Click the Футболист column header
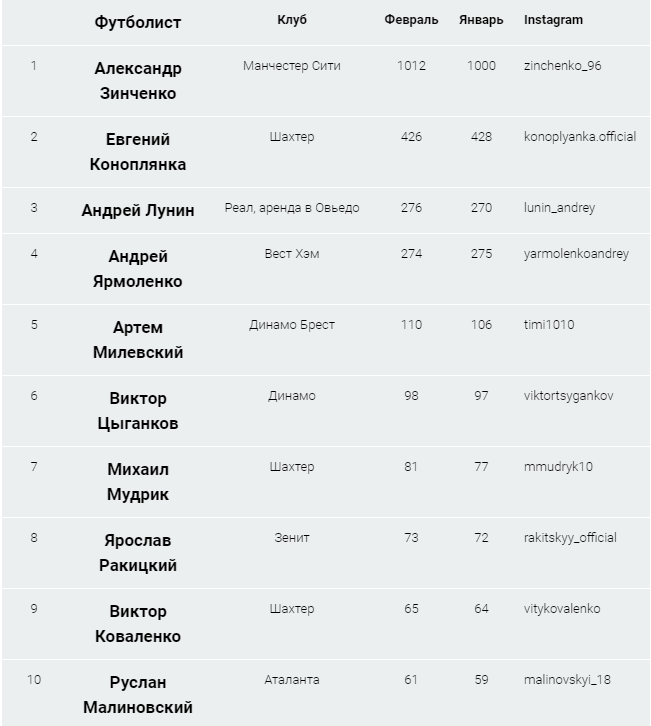 (138, 21)
